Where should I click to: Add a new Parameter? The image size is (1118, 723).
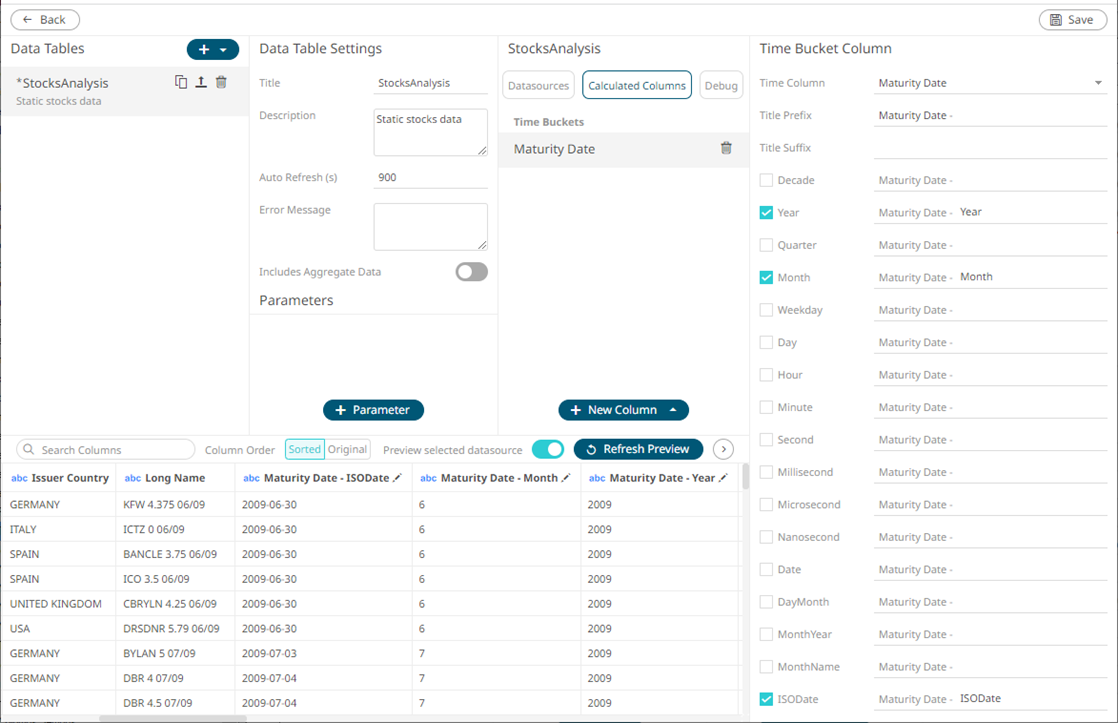click(373, 410)
